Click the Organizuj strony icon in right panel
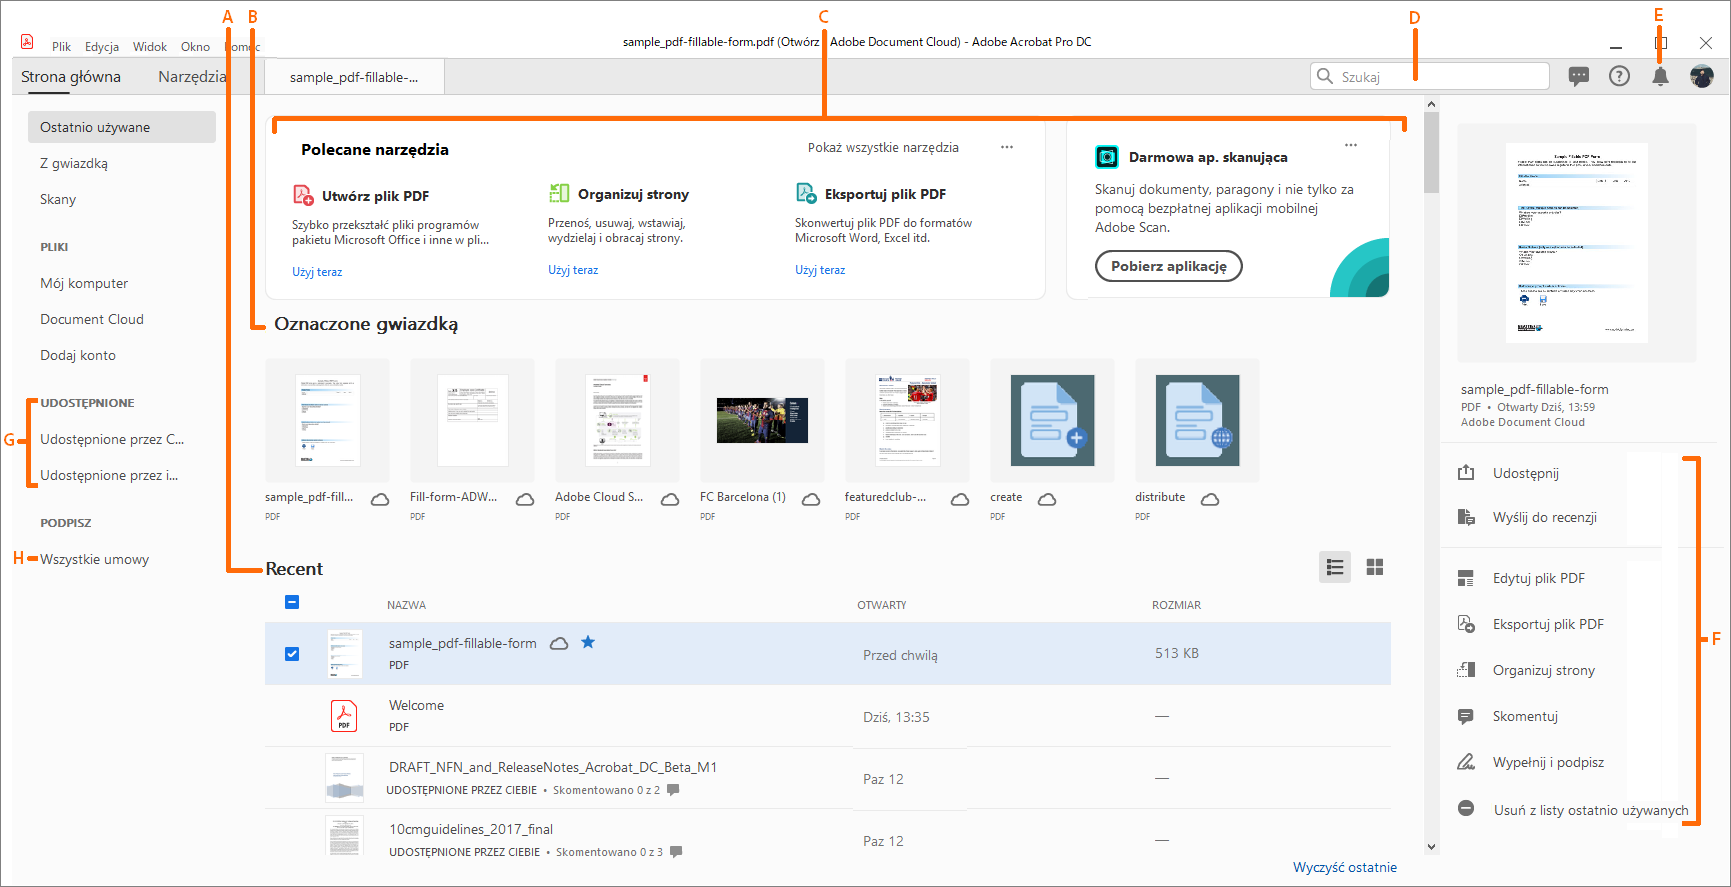Image resolution: width=1731 pixels, height=887 pixels. 1466,670
